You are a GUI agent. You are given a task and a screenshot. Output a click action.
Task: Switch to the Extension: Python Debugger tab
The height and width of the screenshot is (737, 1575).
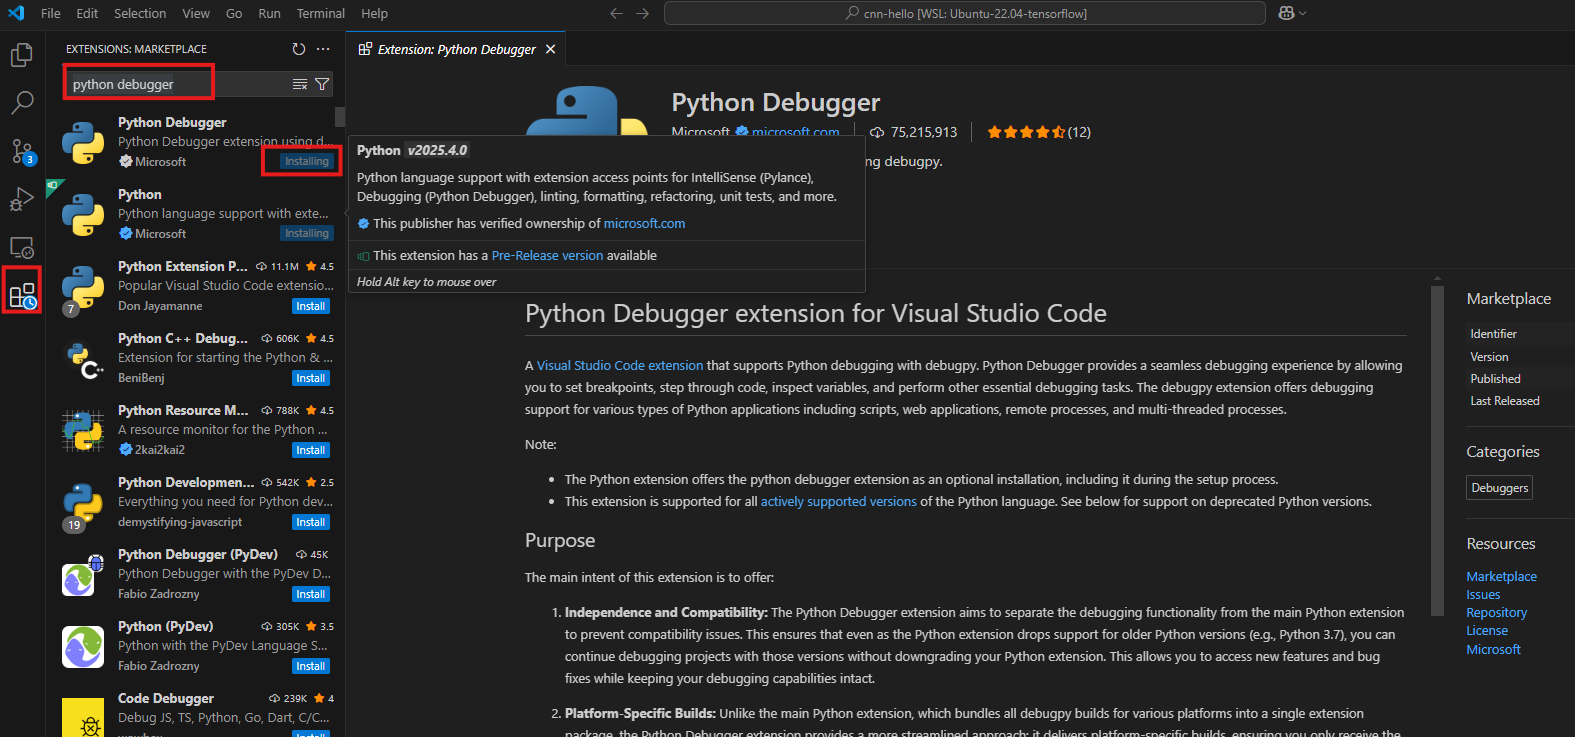[x=457, y=49]
